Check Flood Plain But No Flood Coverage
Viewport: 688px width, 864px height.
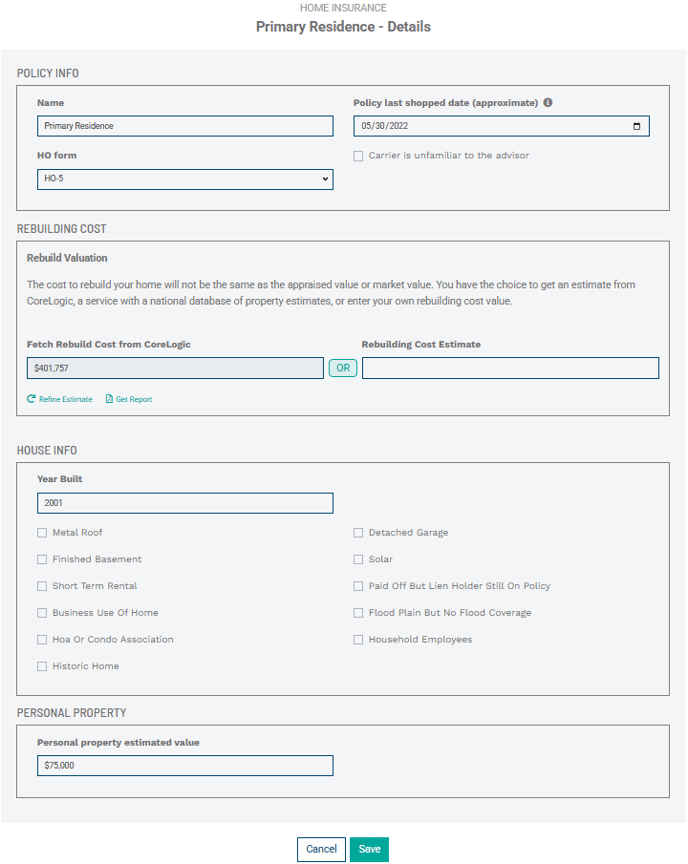point(359,613)
